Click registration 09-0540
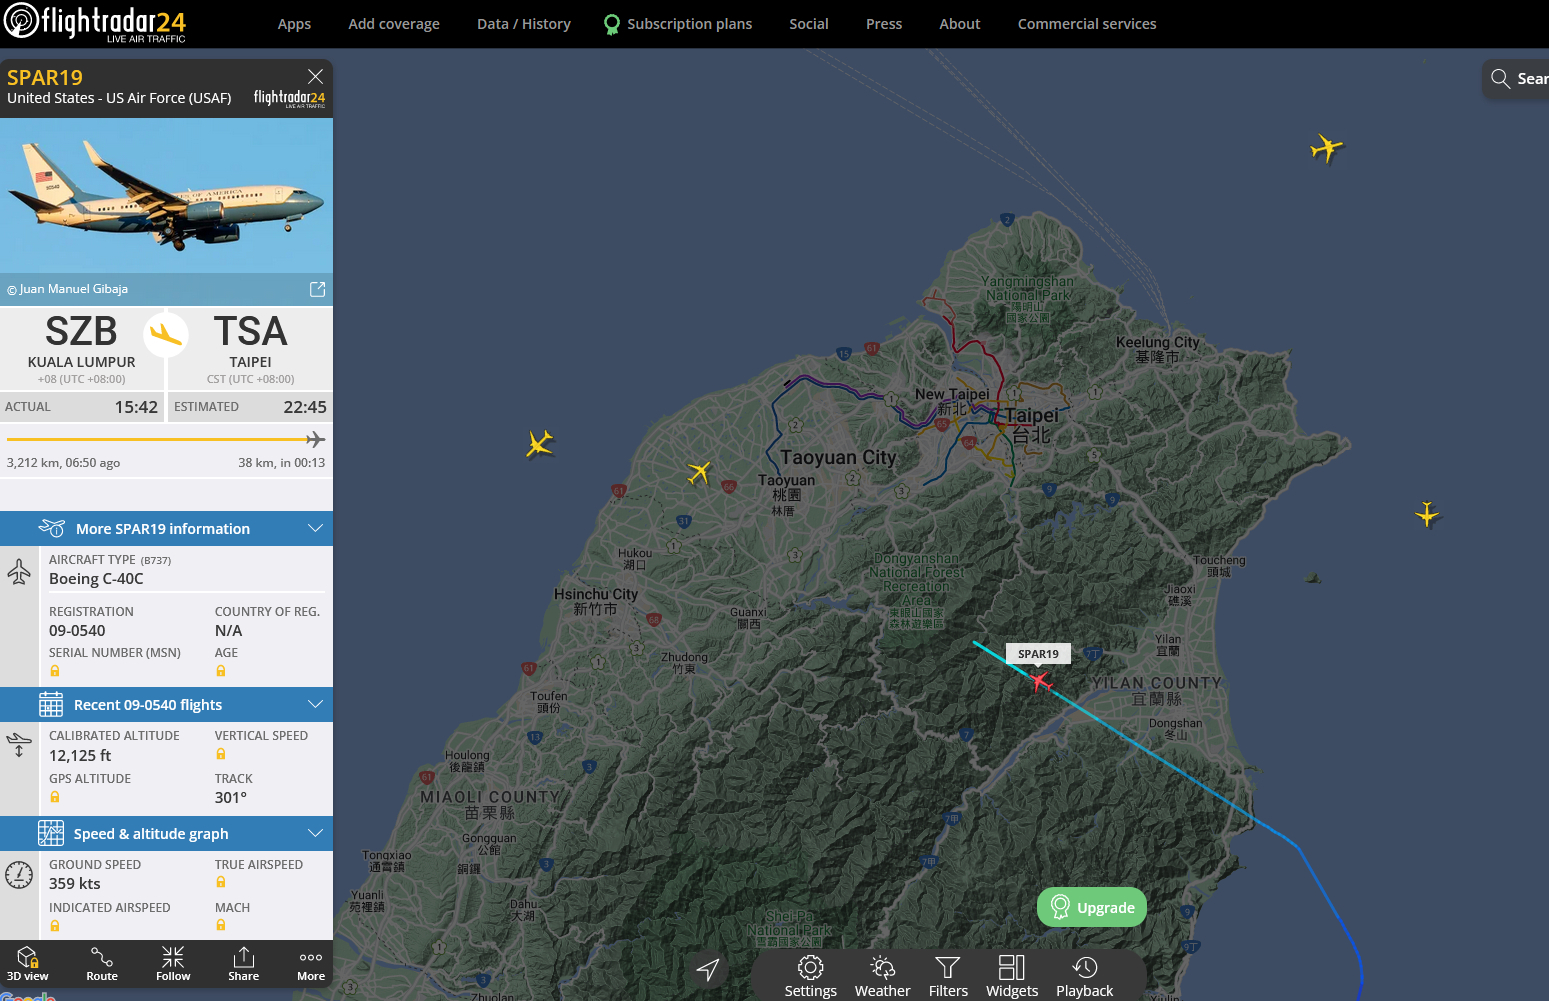The height and width of the screenshot is (1001, 1549). 77,631
